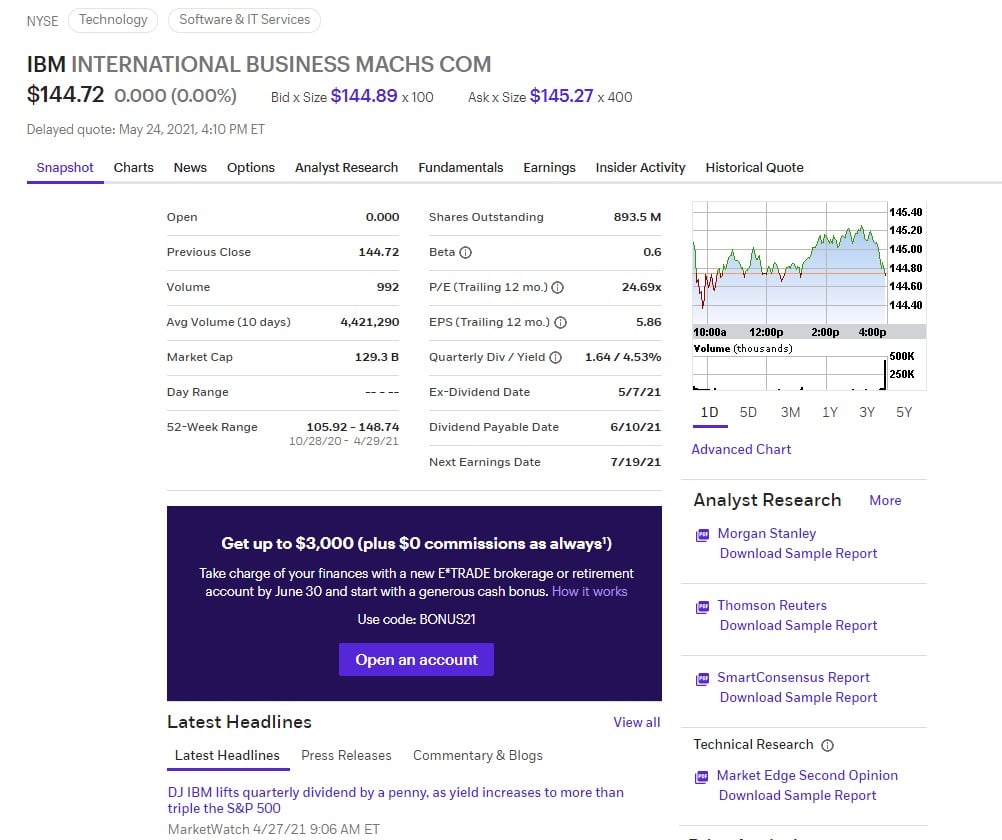Open the News tab
The height and width of the screenshot is (840, 1002).
pos(190,167)
